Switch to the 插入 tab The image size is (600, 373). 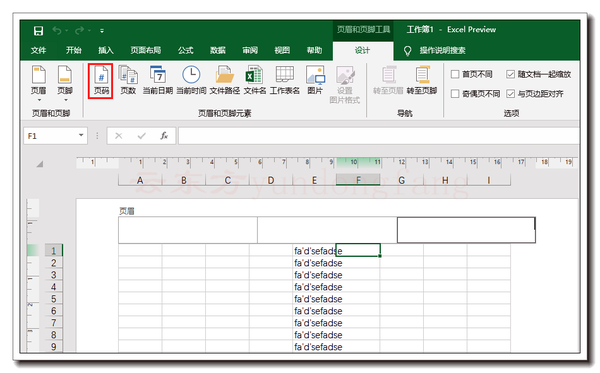106,50
